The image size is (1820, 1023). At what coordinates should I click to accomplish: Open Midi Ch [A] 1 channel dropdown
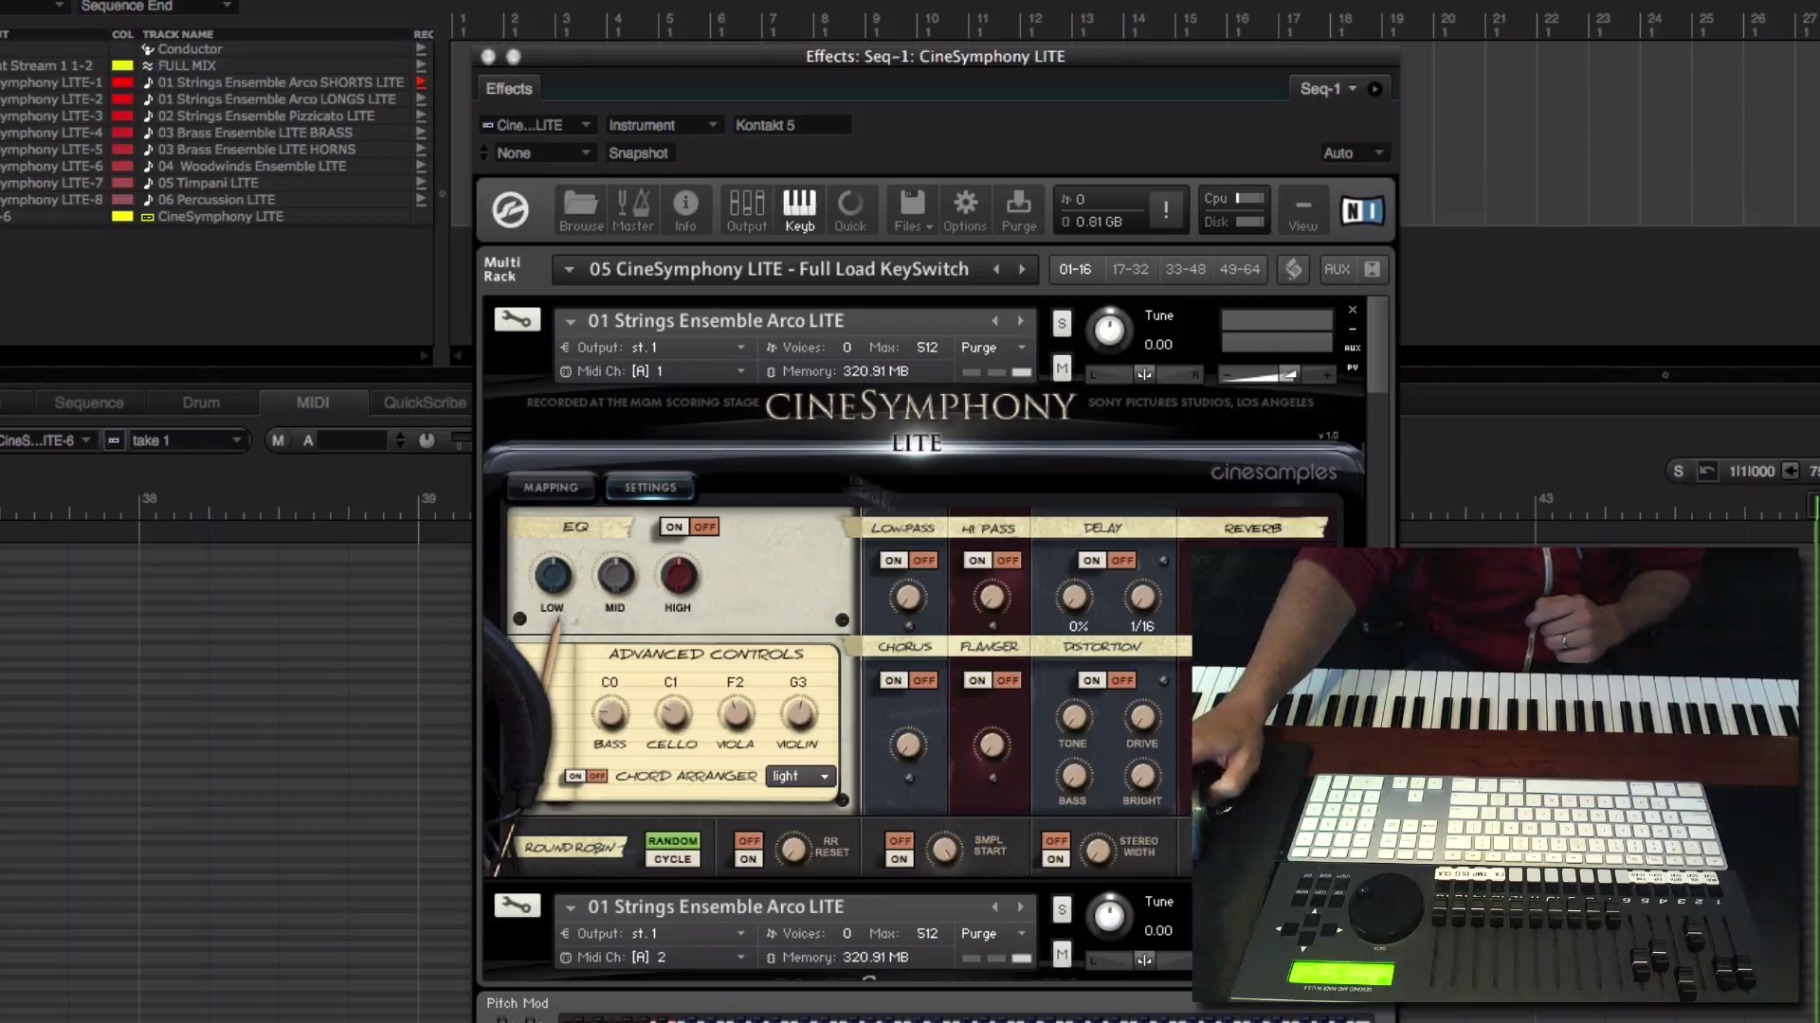click(x=654, y=371)
